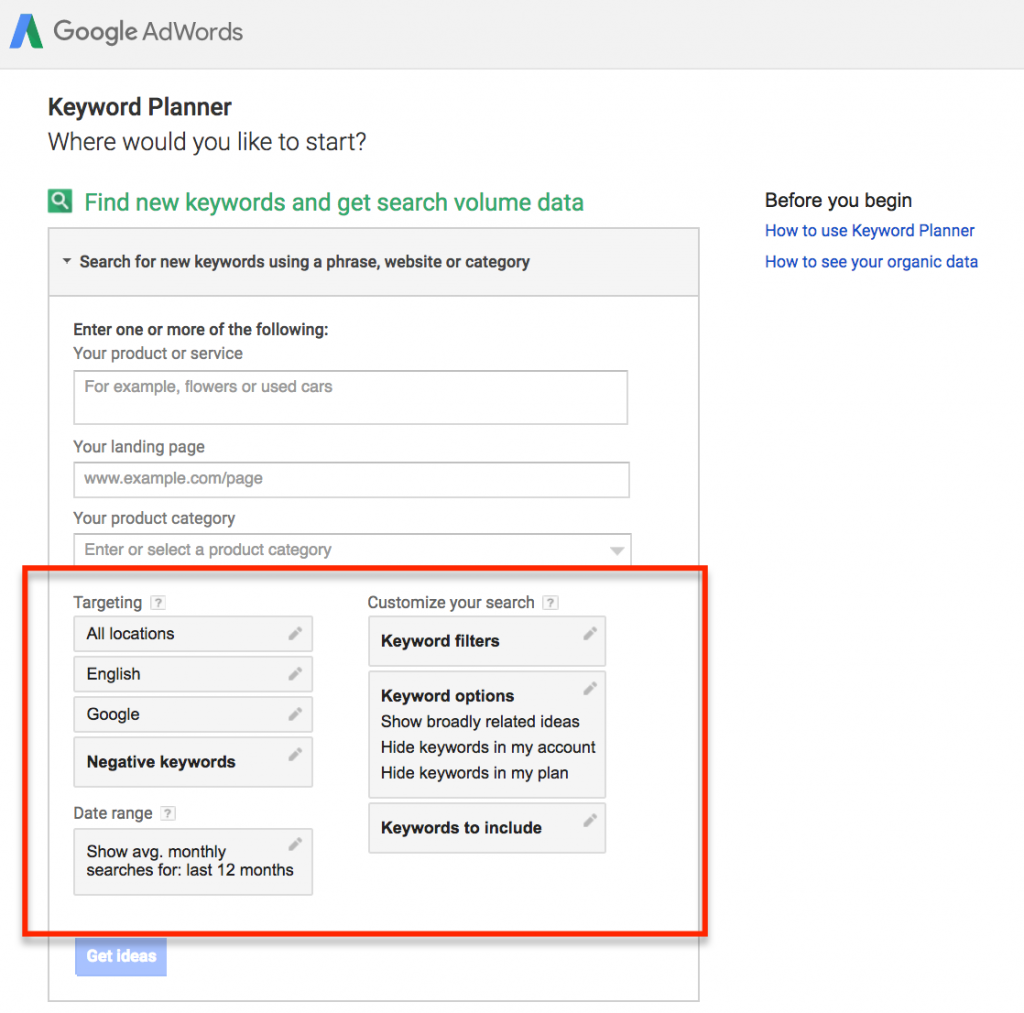Click the product category input field

coord(352,550)
